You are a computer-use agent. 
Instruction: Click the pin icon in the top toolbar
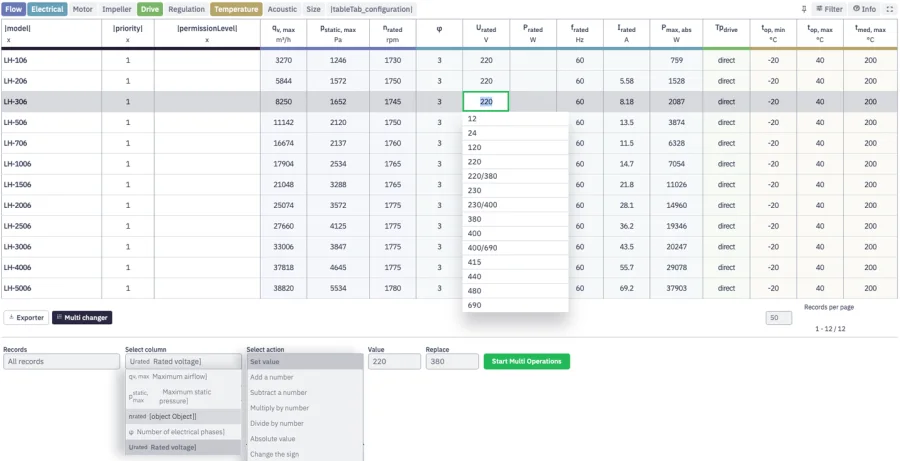click(804, 9)
